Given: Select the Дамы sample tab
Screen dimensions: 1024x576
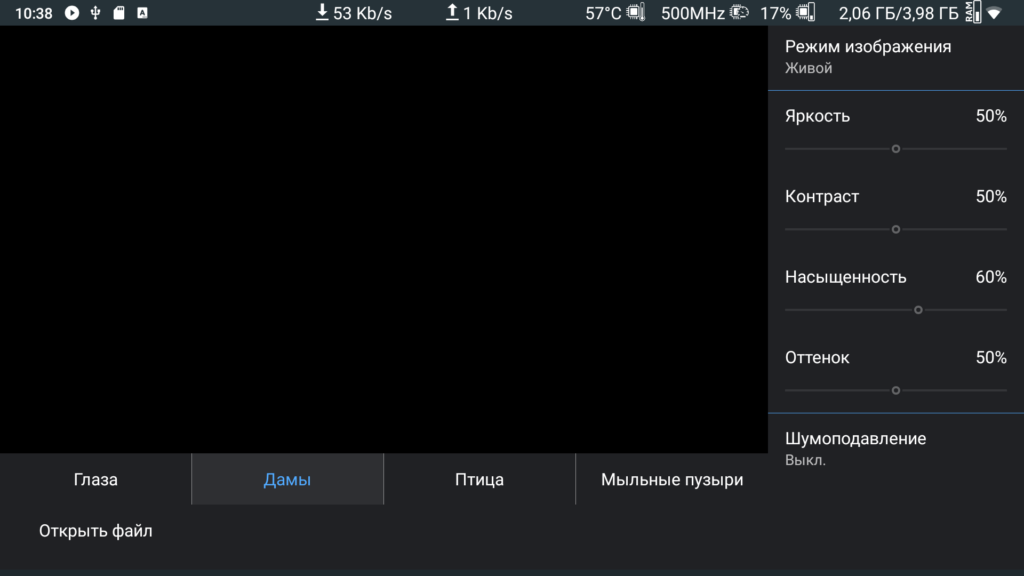Looking at the screenshot, I should (x=287, y=480).
